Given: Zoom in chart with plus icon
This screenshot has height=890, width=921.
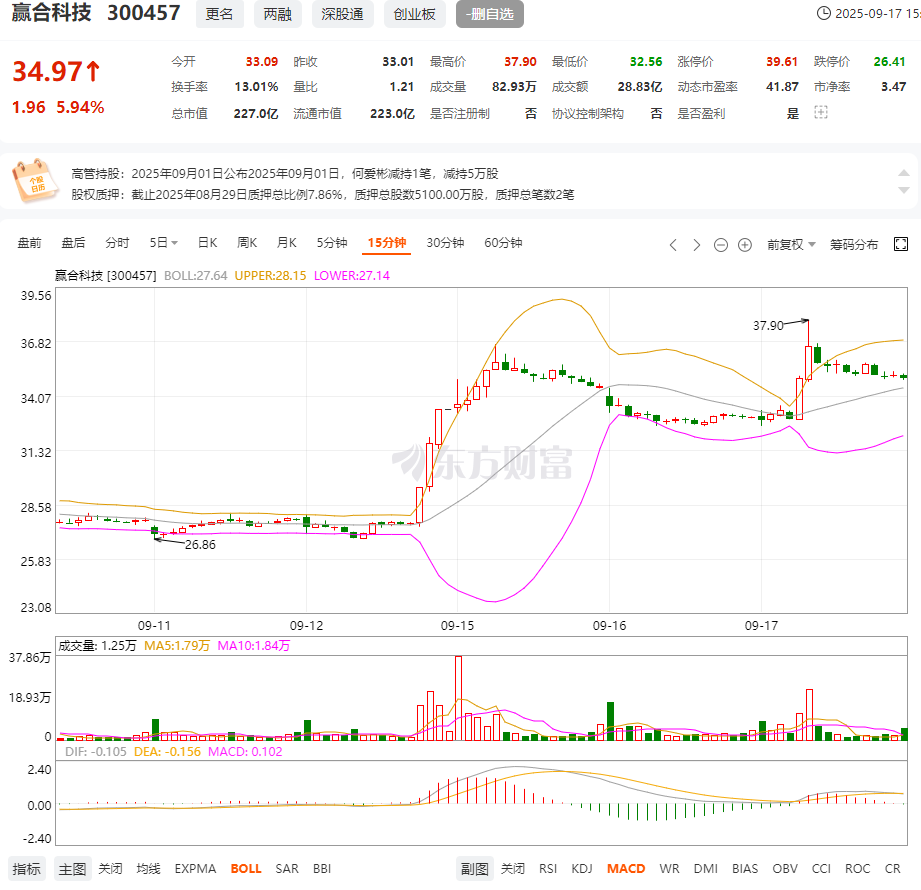Looking at the screenshot, I should (x=745, y=244).
